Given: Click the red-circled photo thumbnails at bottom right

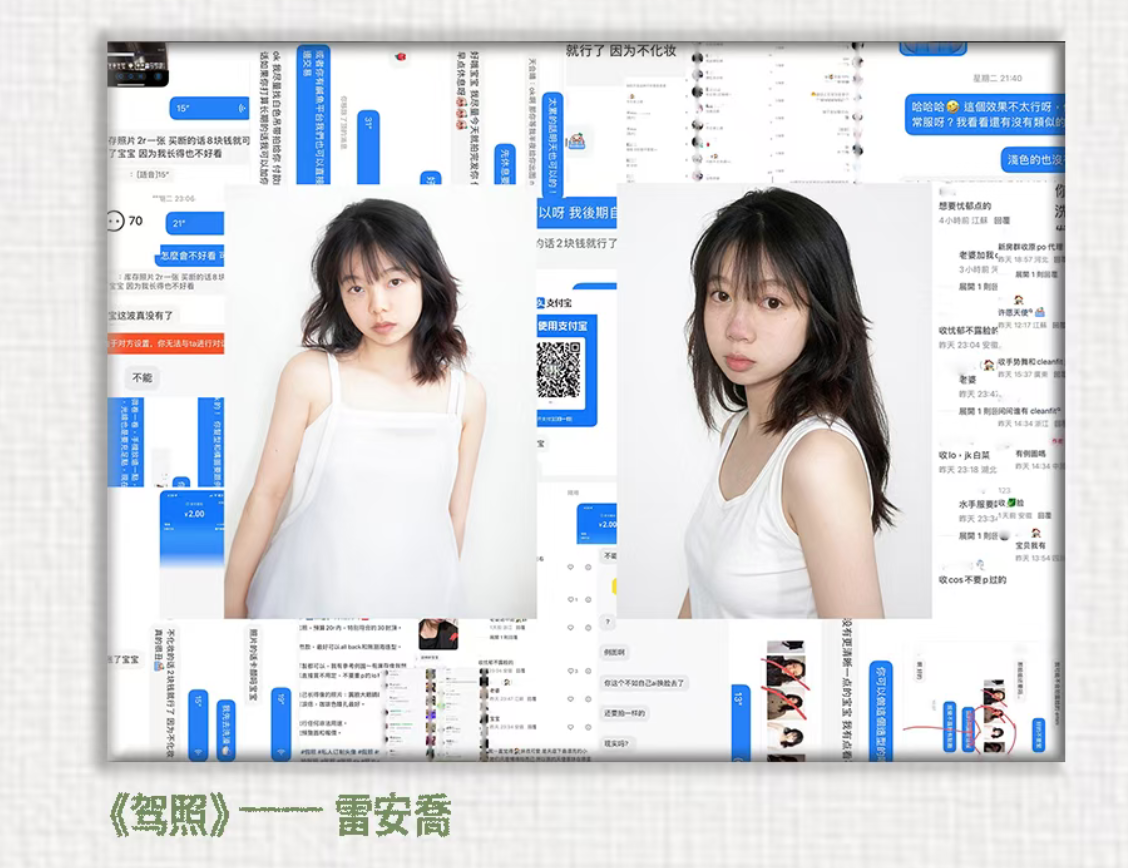Looking at the screenshot, I should point(994,716).
